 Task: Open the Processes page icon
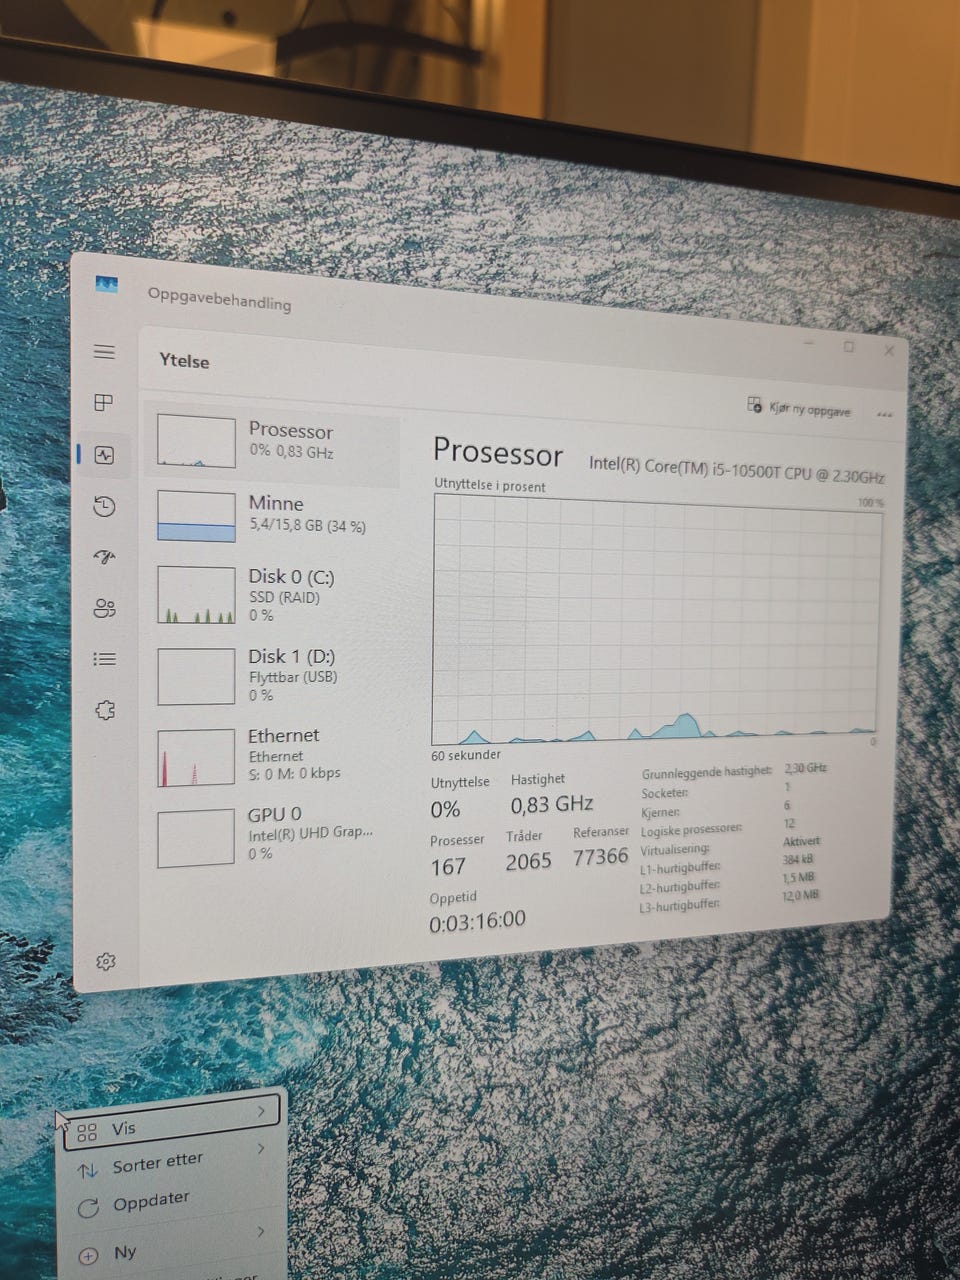pyautogui.click(x=104, y=403)
